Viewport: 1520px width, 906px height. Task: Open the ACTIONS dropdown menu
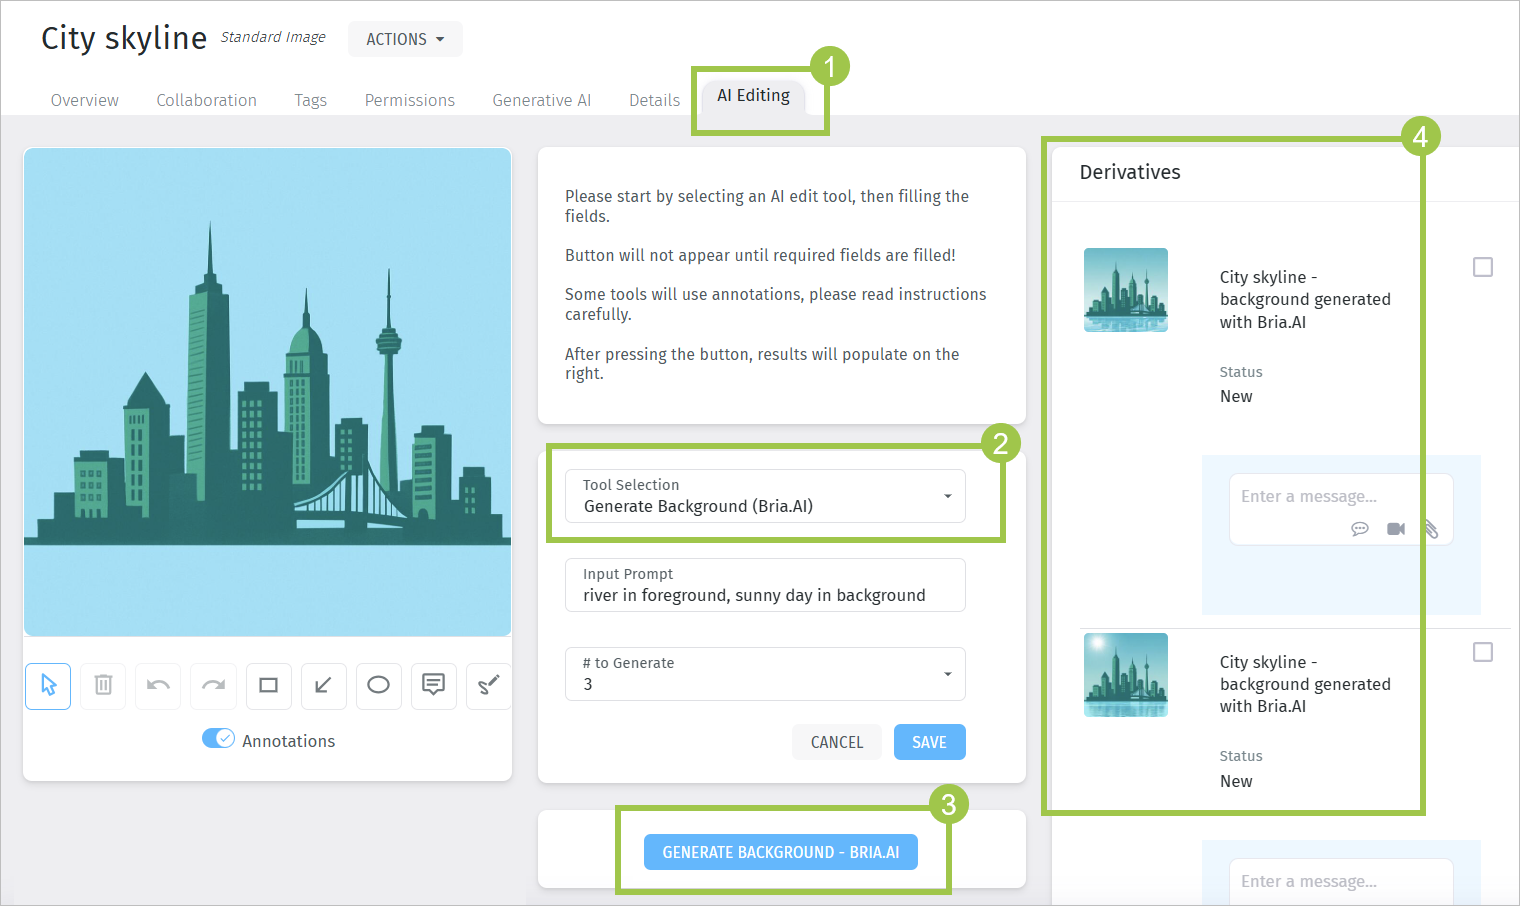coord(405,39)
